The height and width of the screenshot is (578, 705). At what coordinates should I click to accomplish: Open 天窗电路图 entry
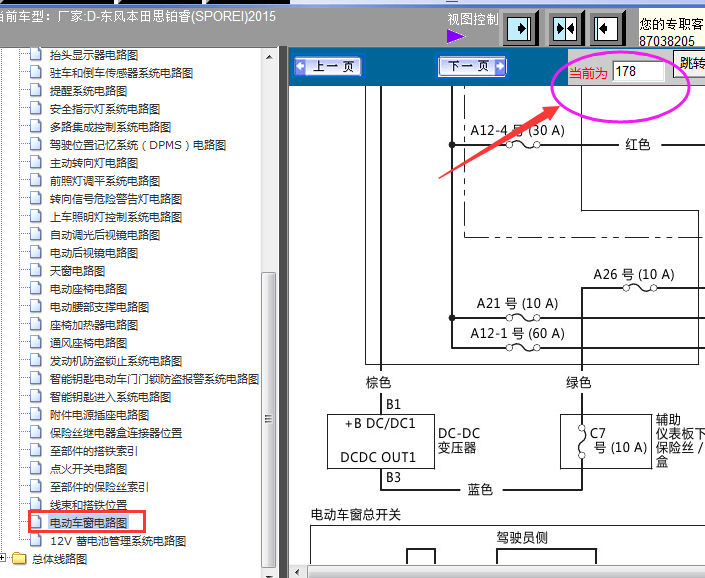pyautogui.click(x=77, y=271)
